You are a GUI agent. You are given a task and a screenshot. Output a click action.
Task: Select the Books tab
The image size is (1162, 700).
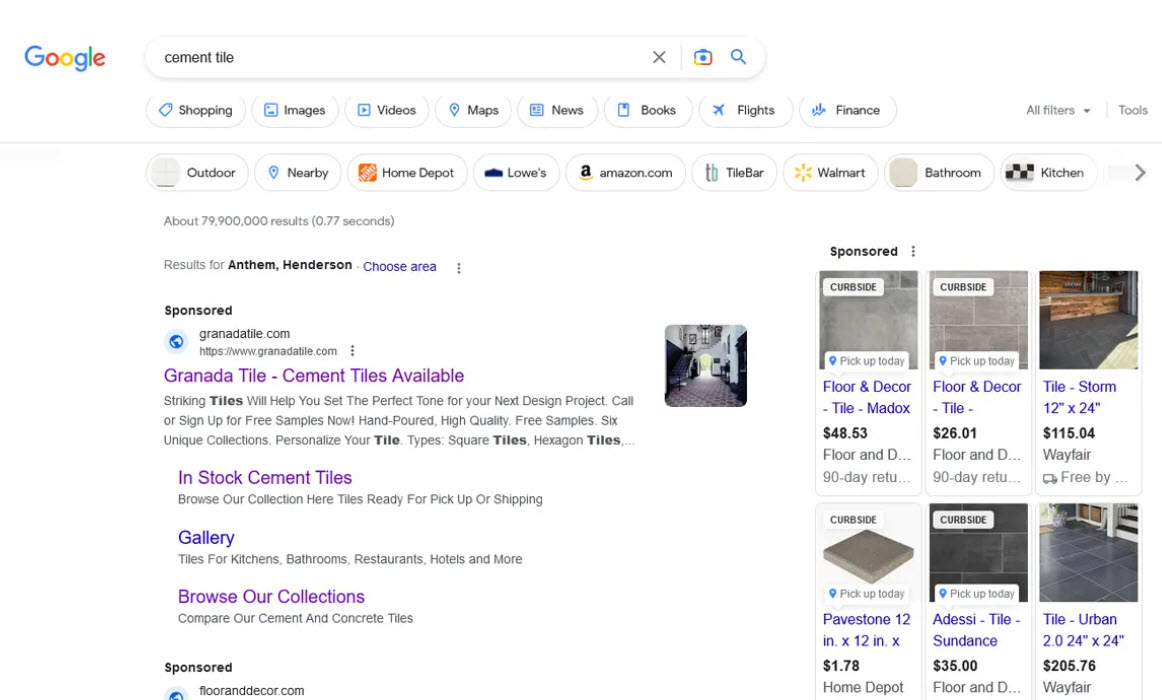click(x=647, y=110)
